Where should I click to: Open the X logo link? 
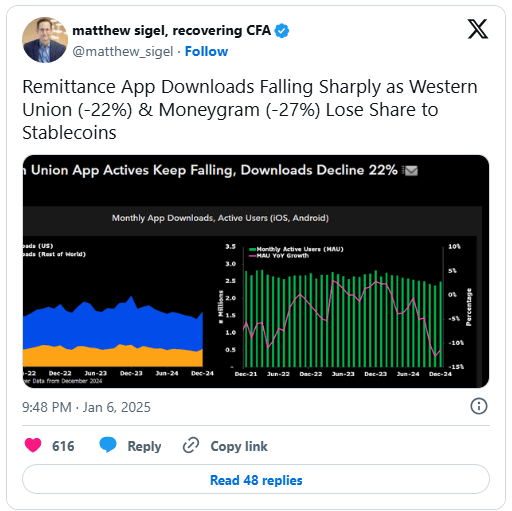(478, 29)
